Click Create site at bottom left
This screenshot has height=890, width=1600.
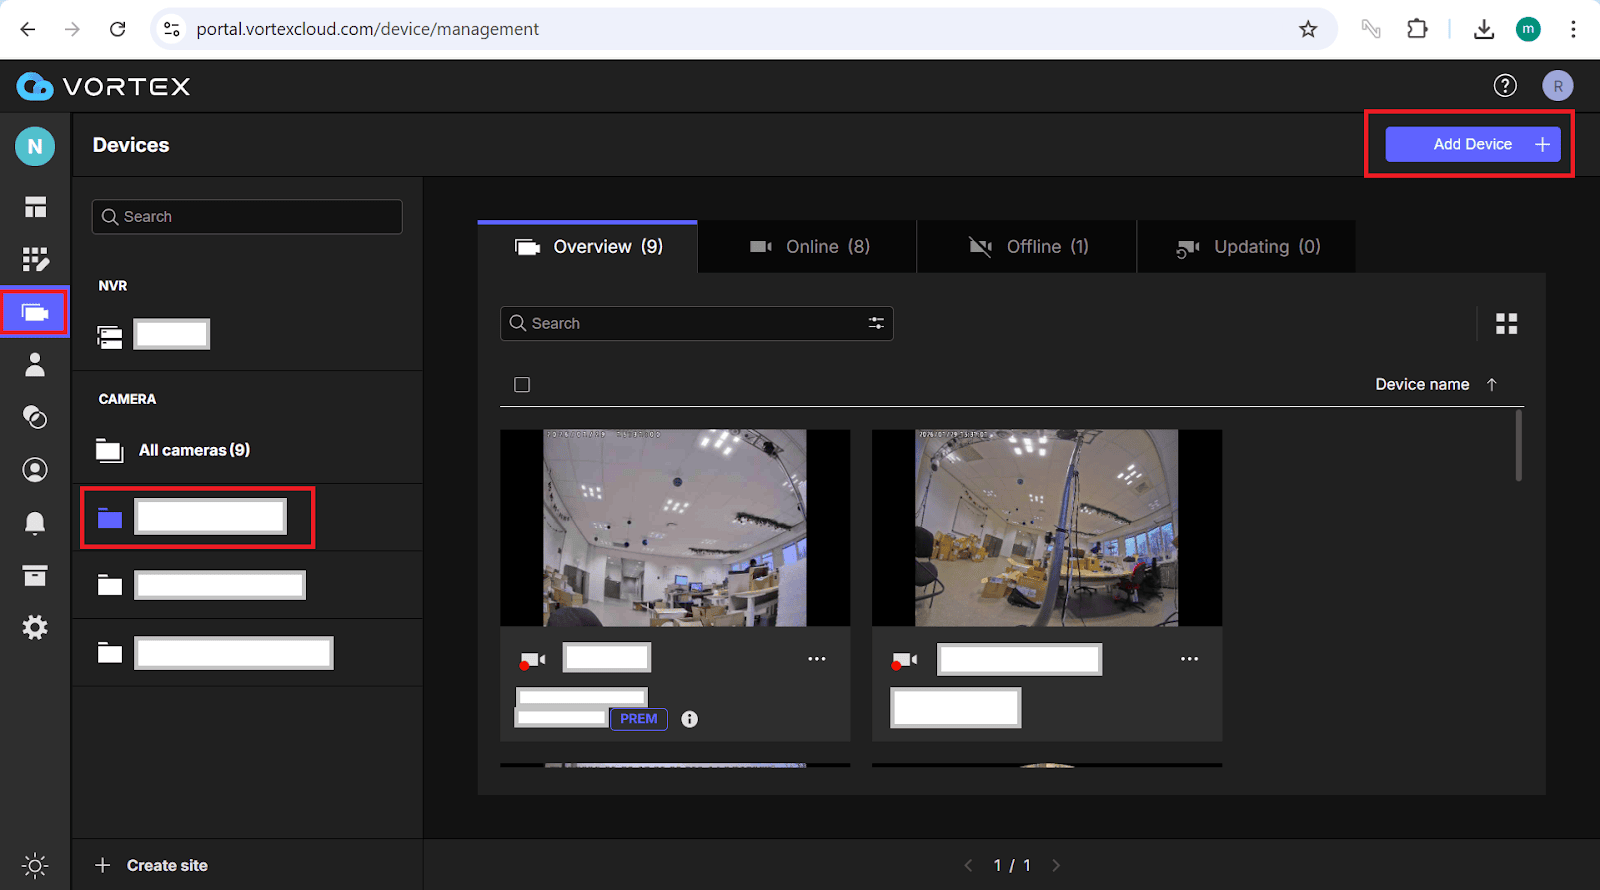pyautogui.click(x=151, y=865)
